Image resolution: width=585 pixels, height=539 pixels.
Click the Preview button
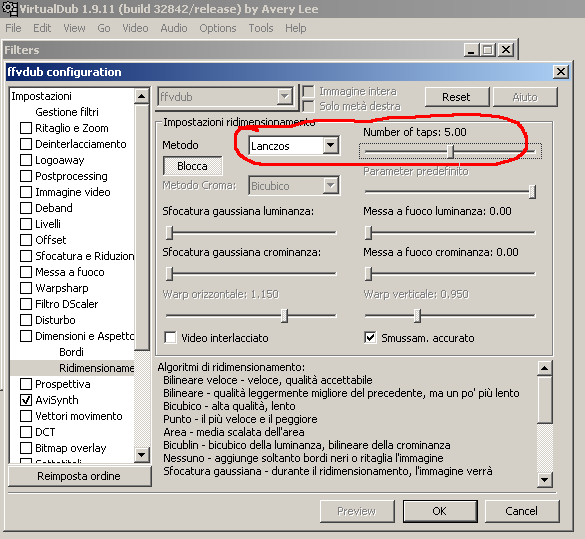point(357,511)
